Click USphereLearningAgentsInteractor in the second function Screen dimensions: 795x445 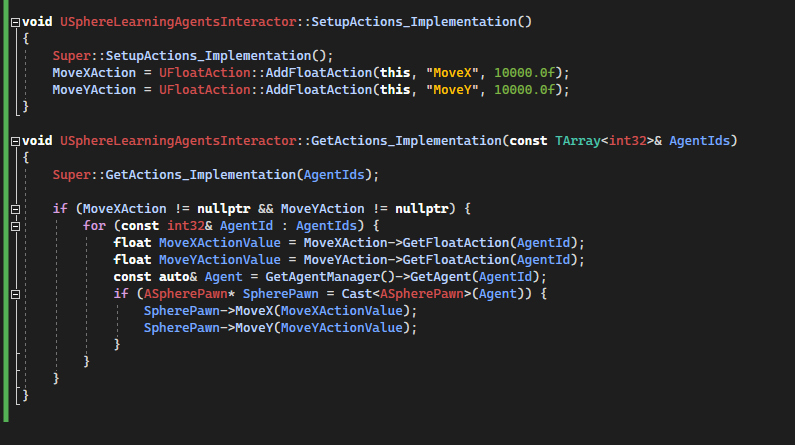[x=178, y=141]
